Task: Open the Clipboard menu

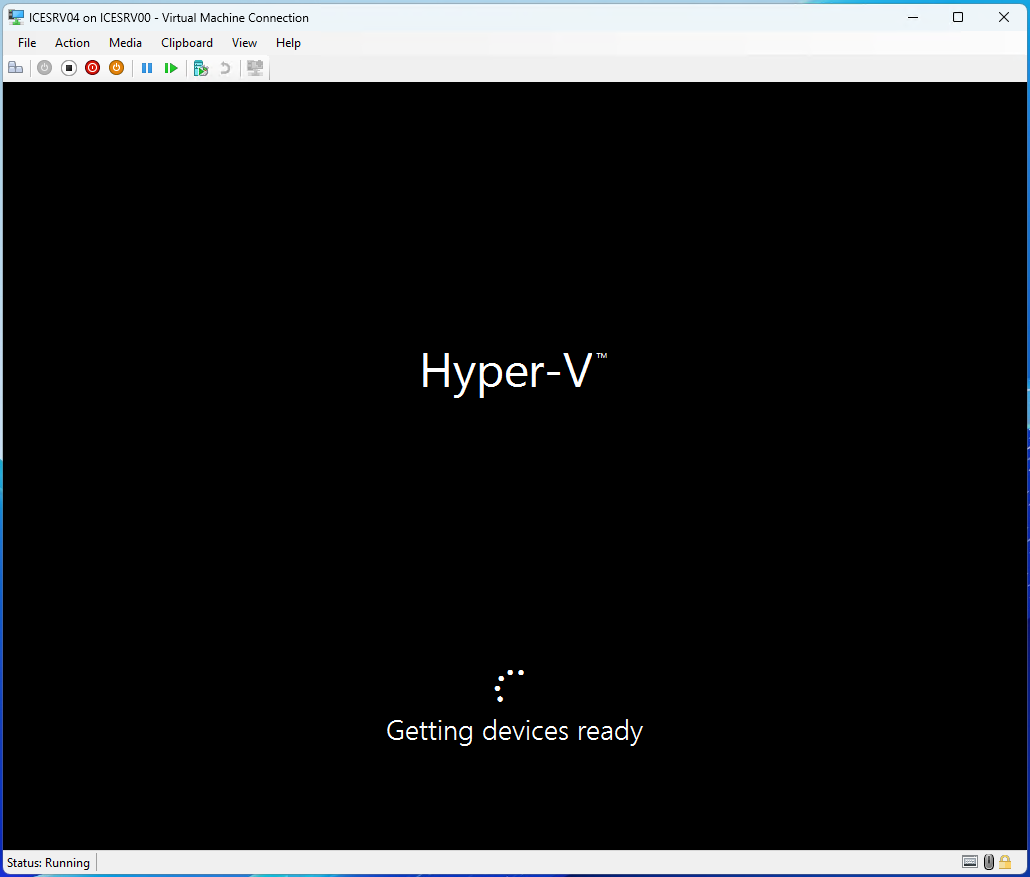Action: 187,43
